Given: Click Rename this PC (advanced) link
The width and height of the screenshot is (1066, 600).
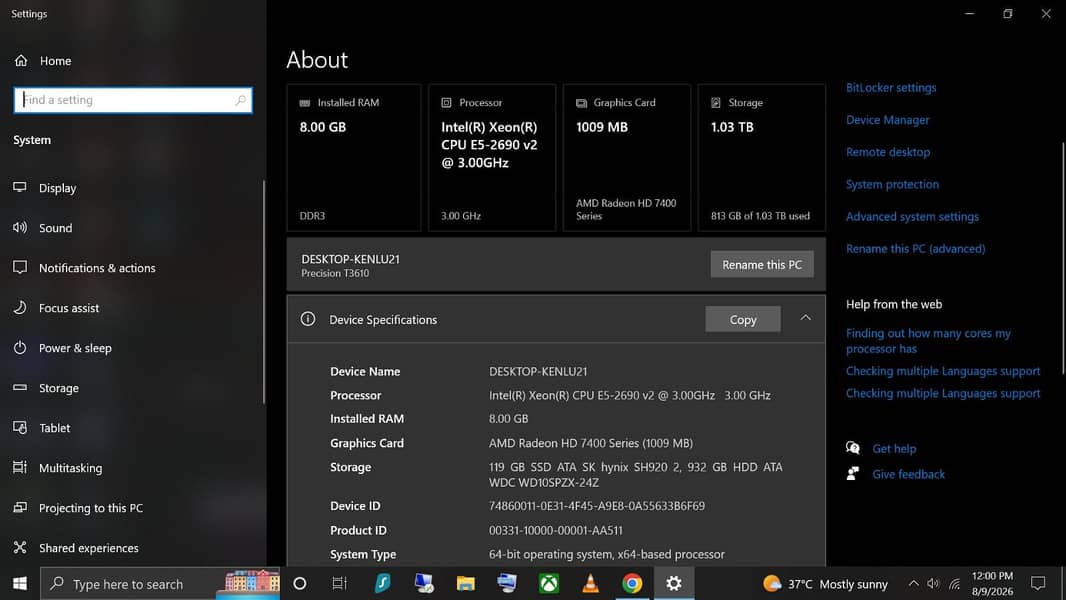Looking at the screenshot, I should [x=915, y=249].
